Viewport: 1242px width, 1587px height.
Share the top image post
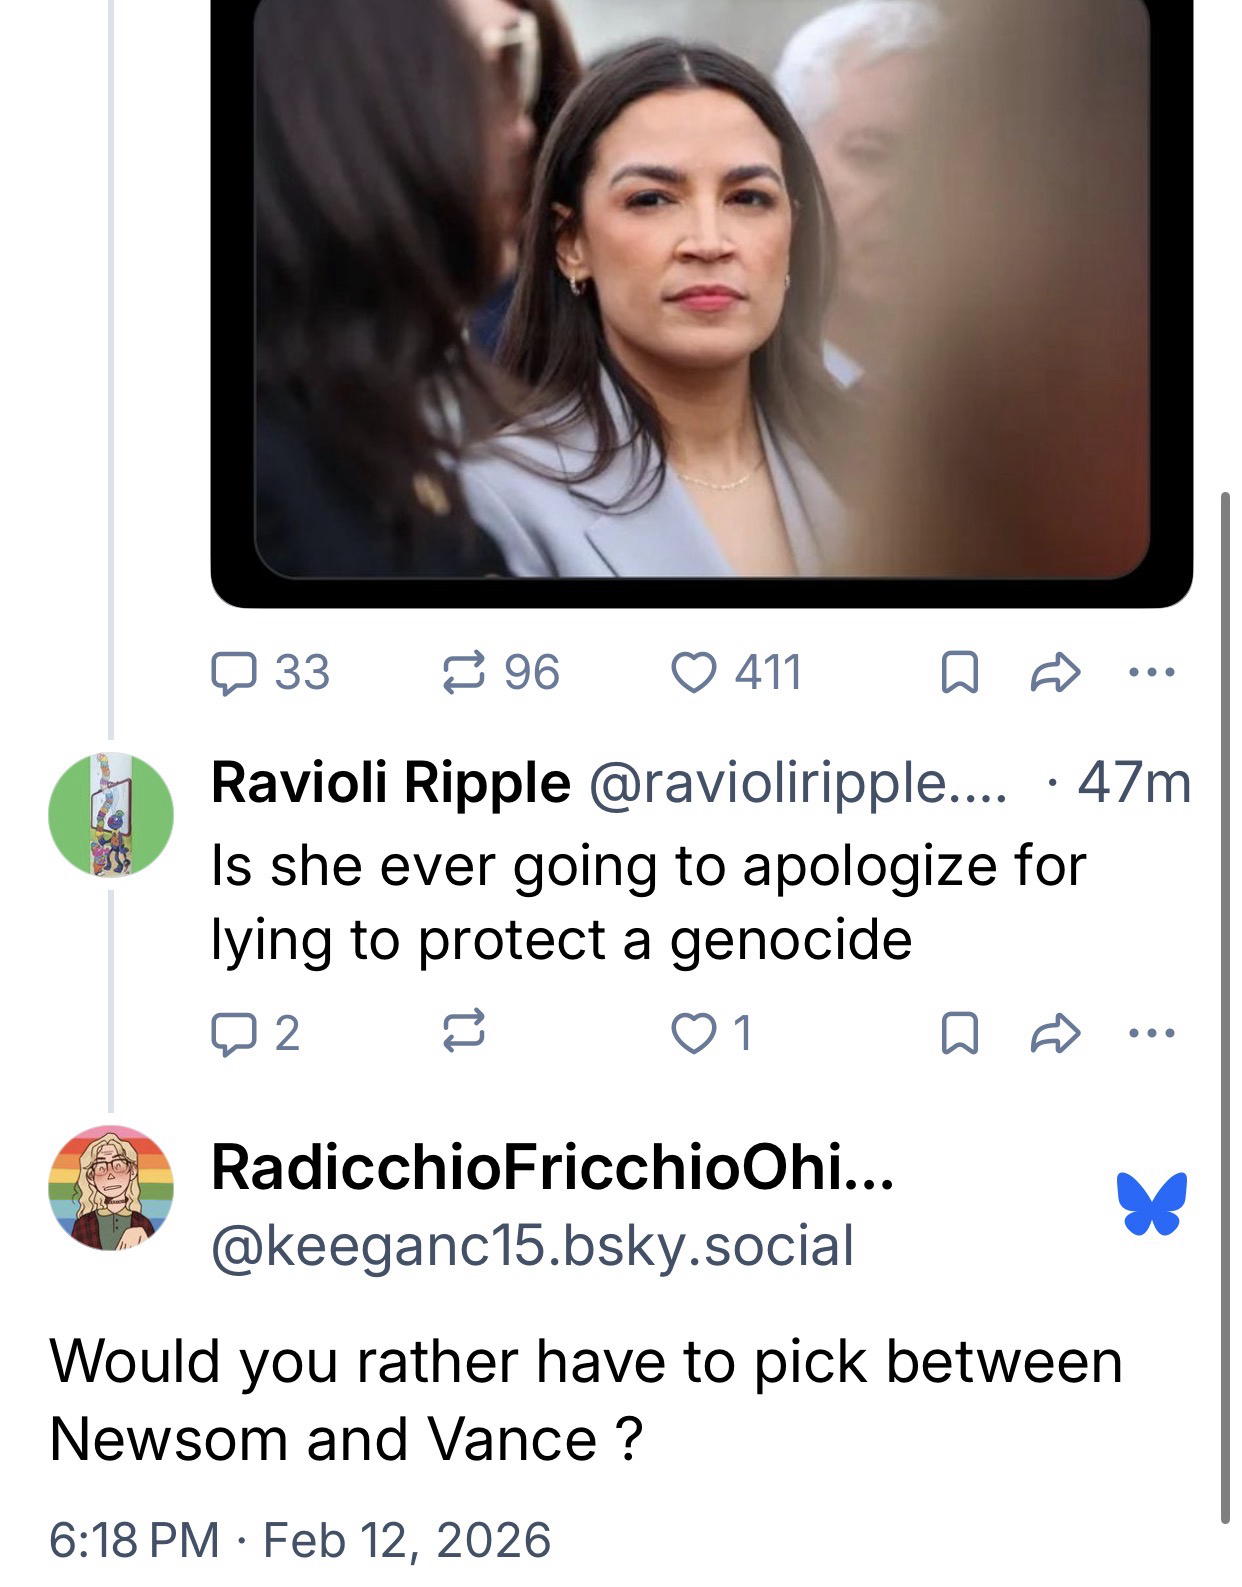pyautogui.click(x=1055, y=672)
